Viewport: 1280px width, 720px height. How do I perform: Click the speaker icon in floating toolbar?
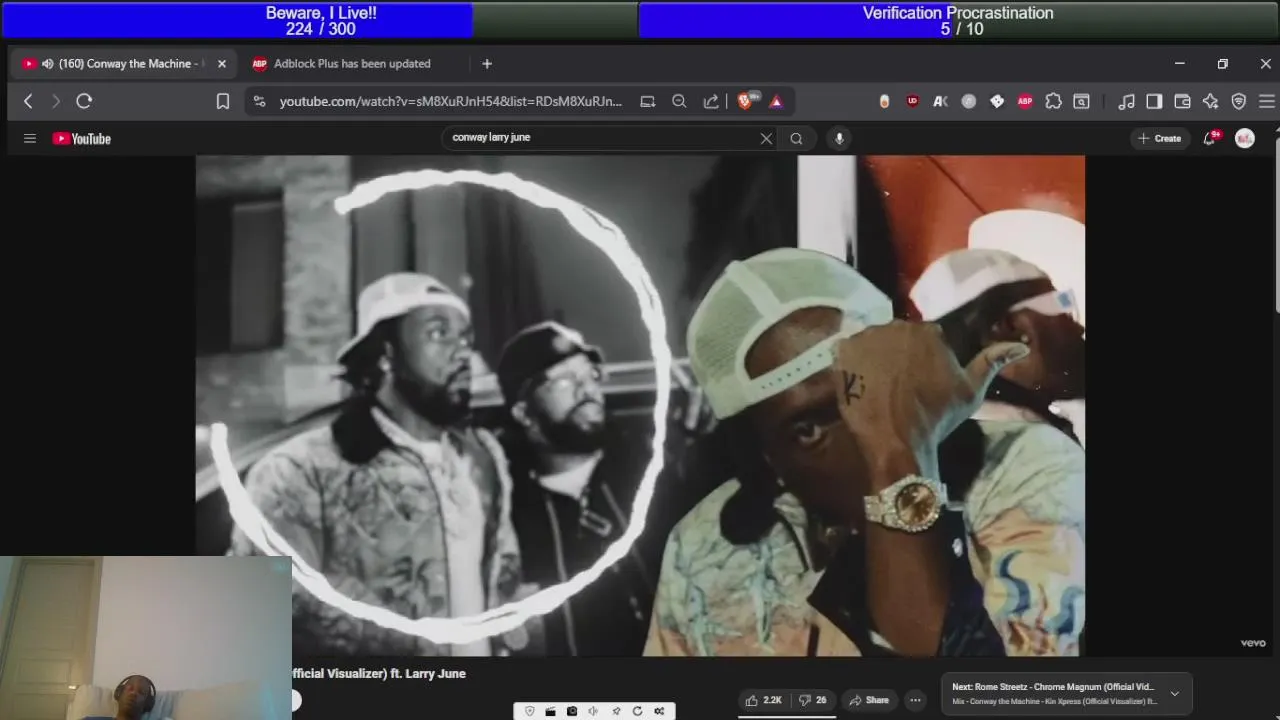(x=593, y=711)
